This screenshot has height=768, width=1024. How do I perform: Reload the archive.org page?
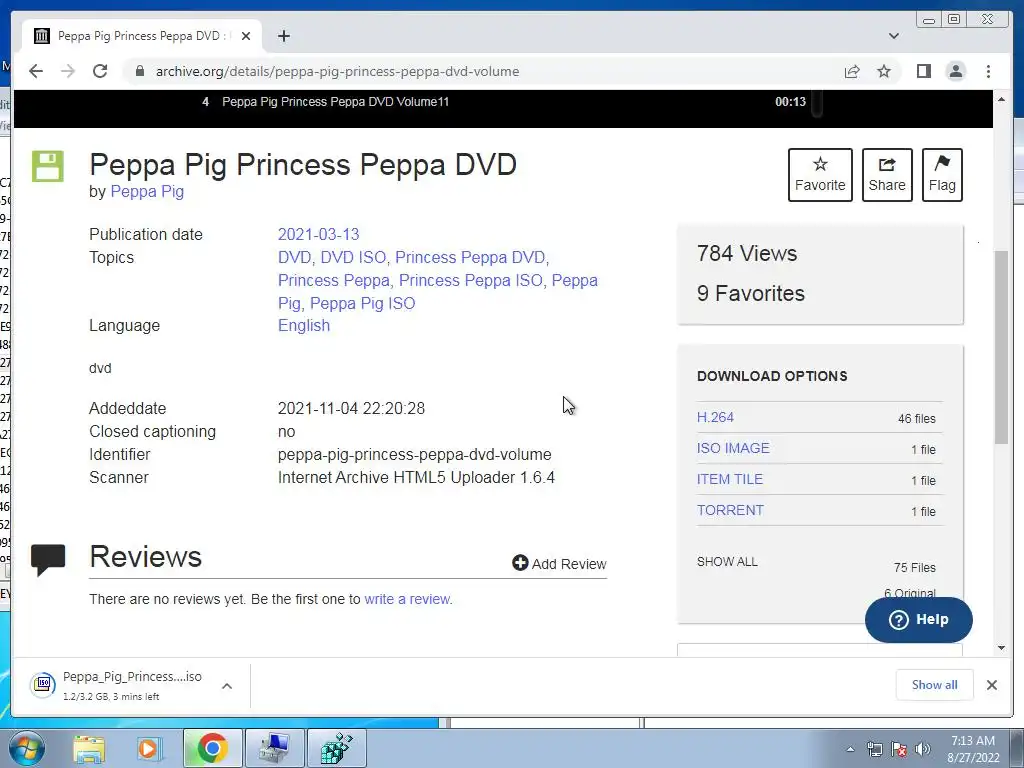pos(100,71)
